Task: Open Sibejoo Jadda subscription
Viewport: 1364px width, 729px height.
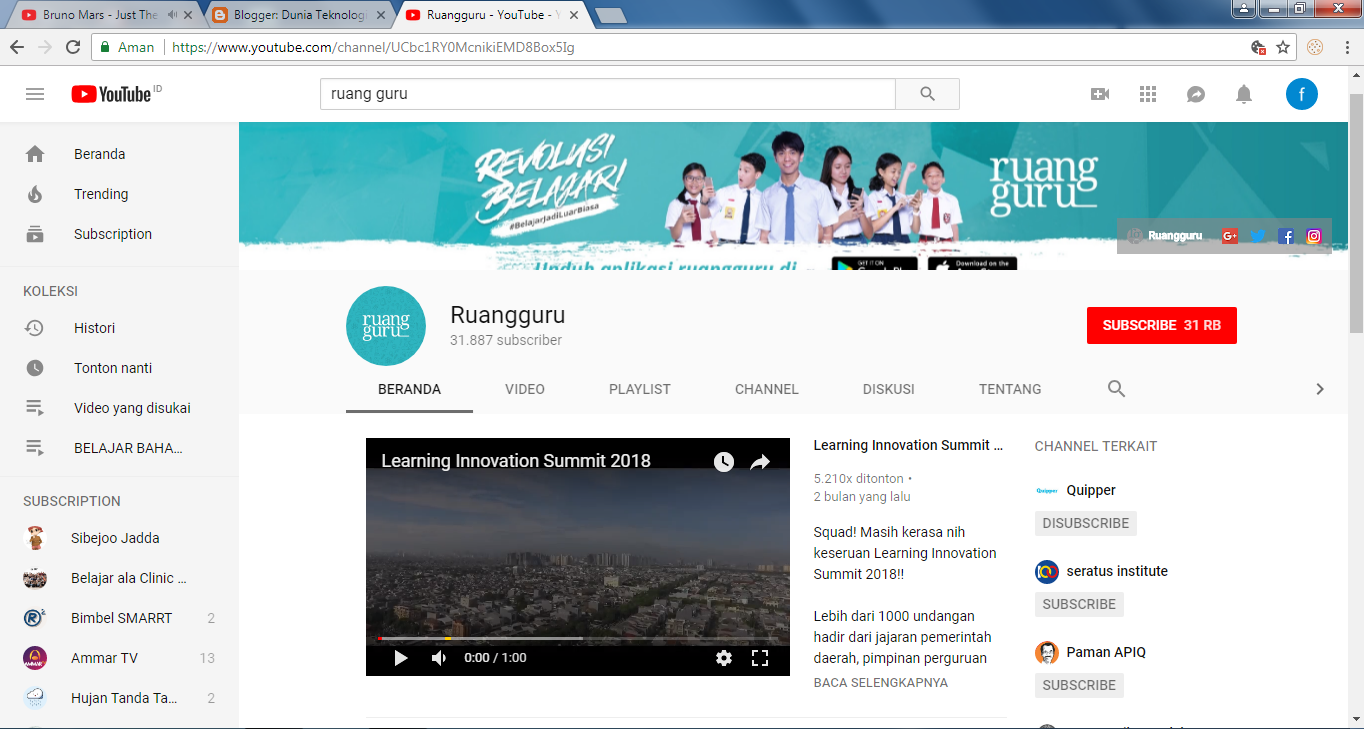Action: (119, 538)
